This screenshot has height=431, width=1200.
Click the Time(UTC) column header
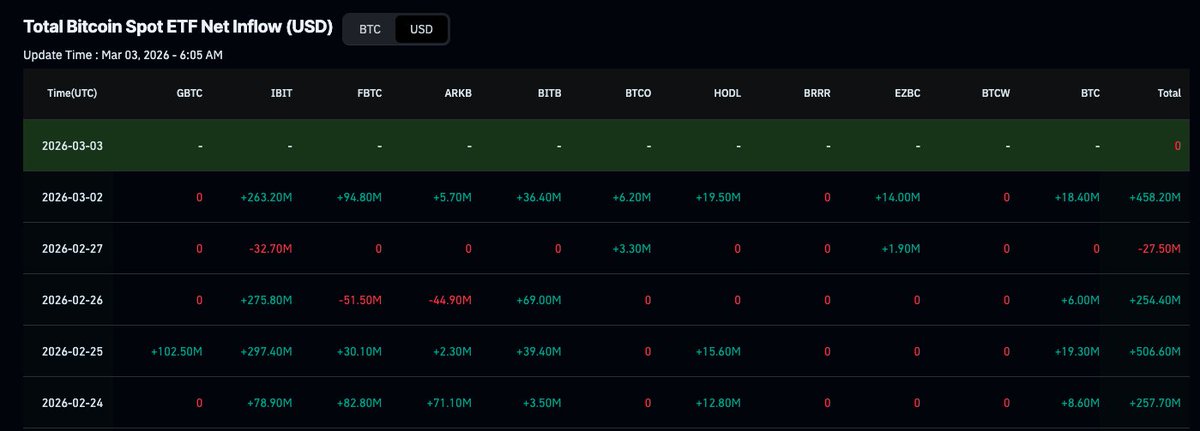(72, 93)
